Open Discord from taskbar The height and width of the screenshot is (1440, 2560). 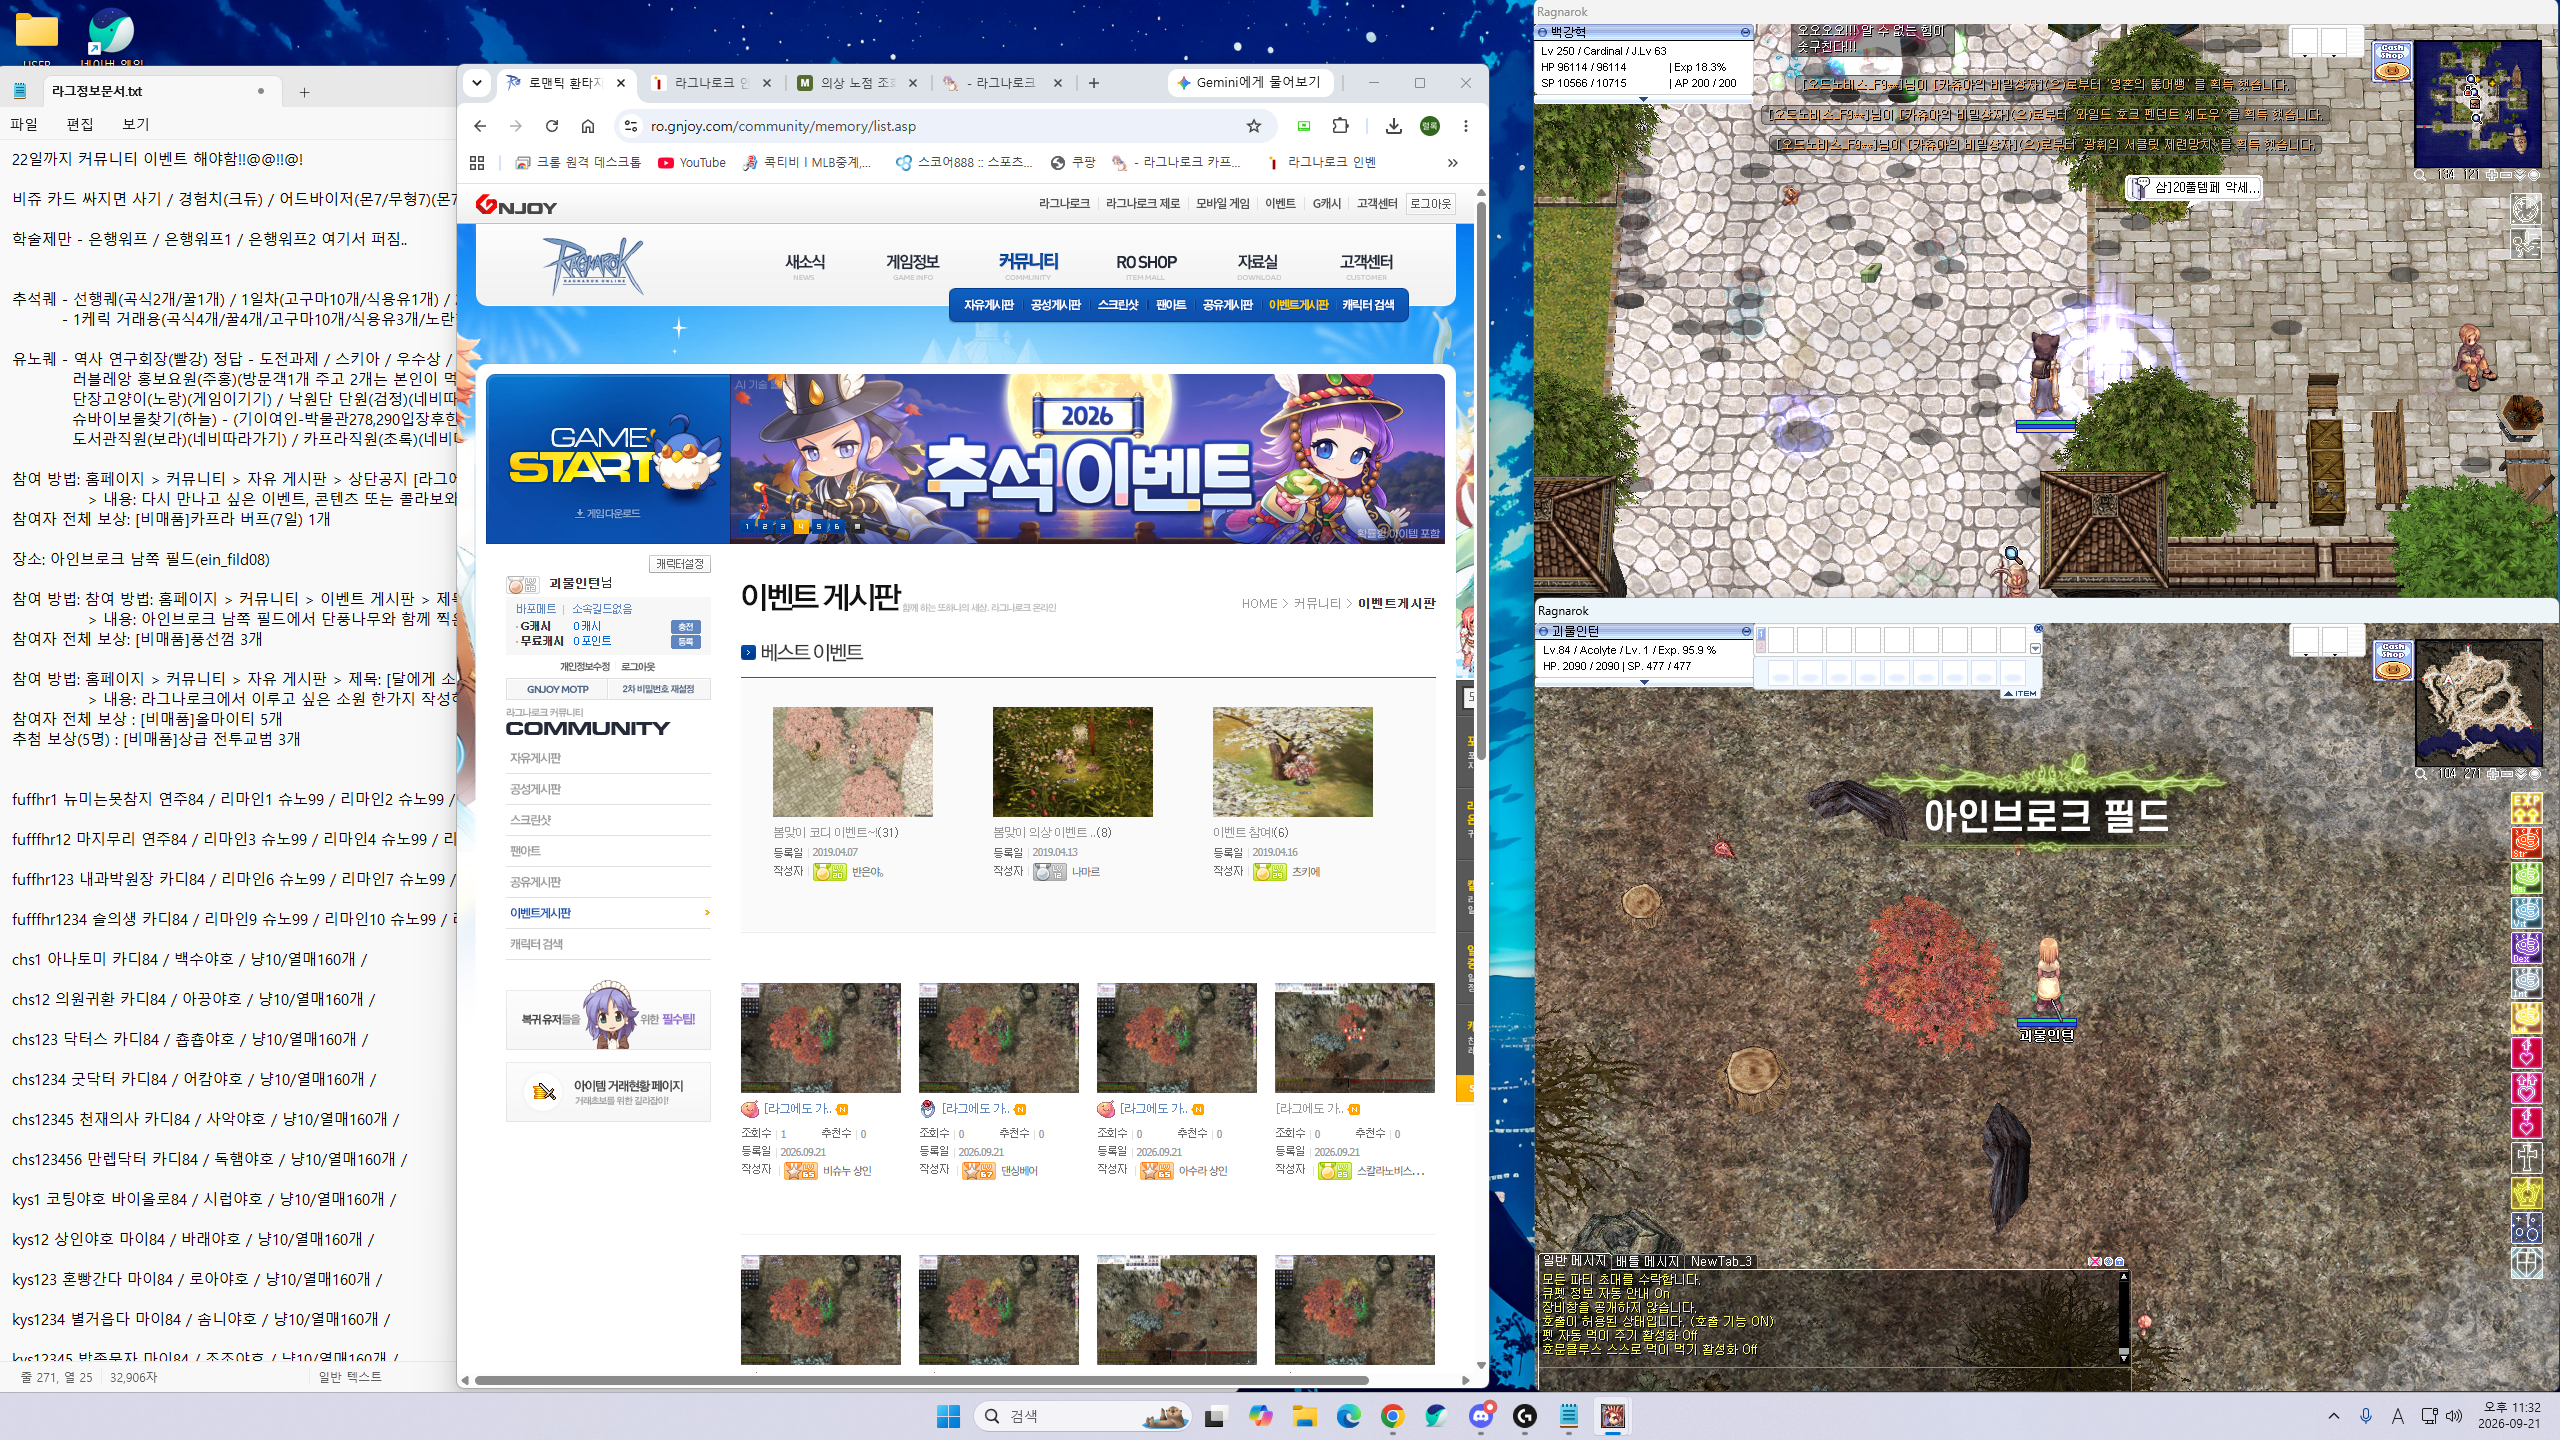tap(1481, 1416)
